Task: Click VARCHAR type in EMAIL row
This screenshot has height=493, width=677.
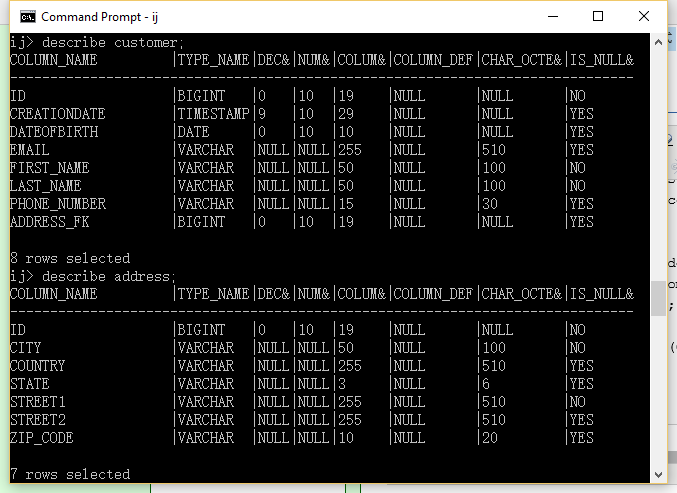Action: 206,150
